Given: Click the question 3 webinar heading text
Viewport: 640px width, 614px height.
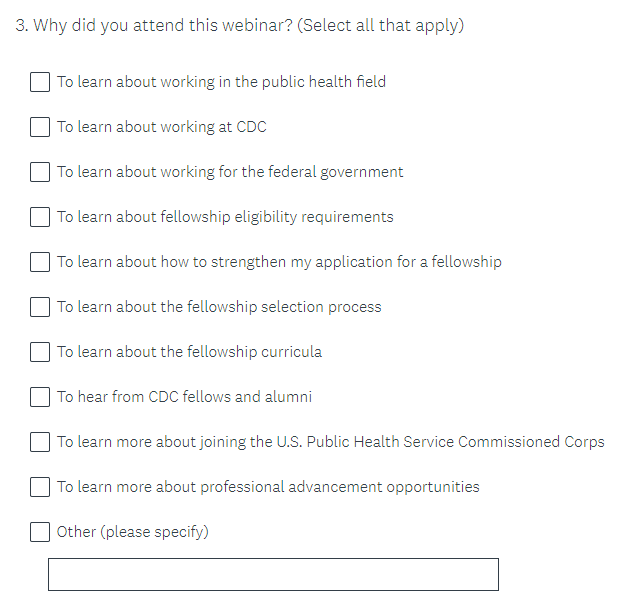Looking at the screenshot, I should [240, 25].
